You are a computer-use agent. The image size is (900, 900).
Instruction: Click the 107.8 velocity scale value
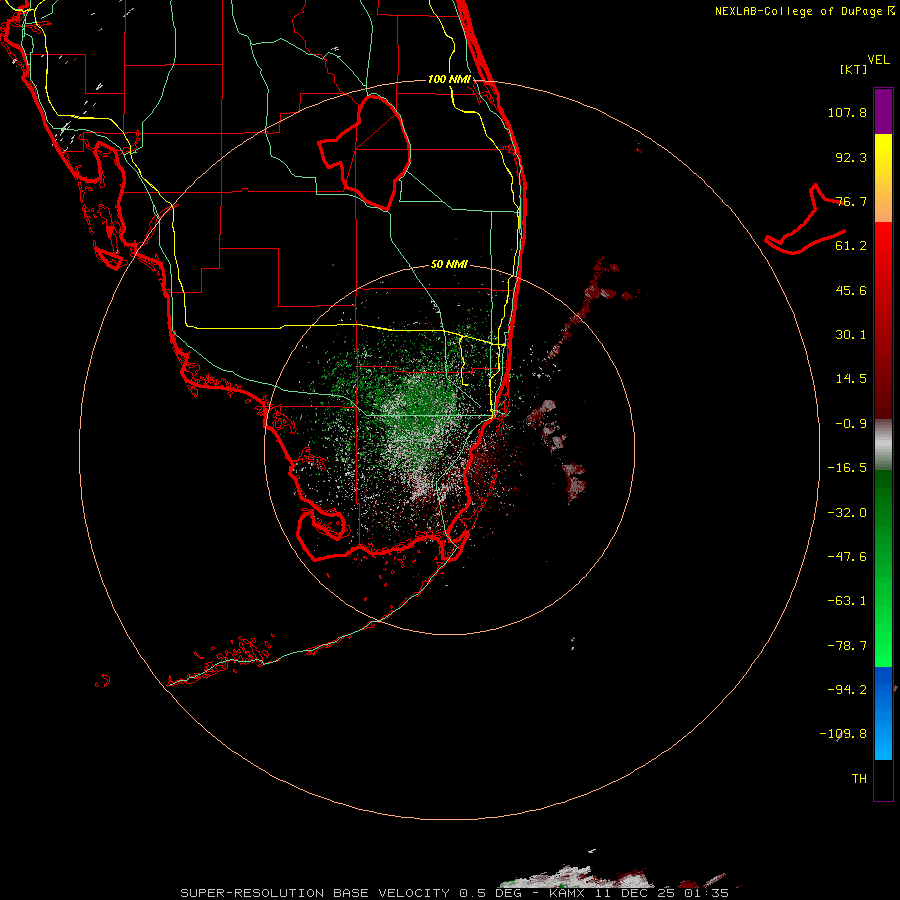[x=847, y=112]
